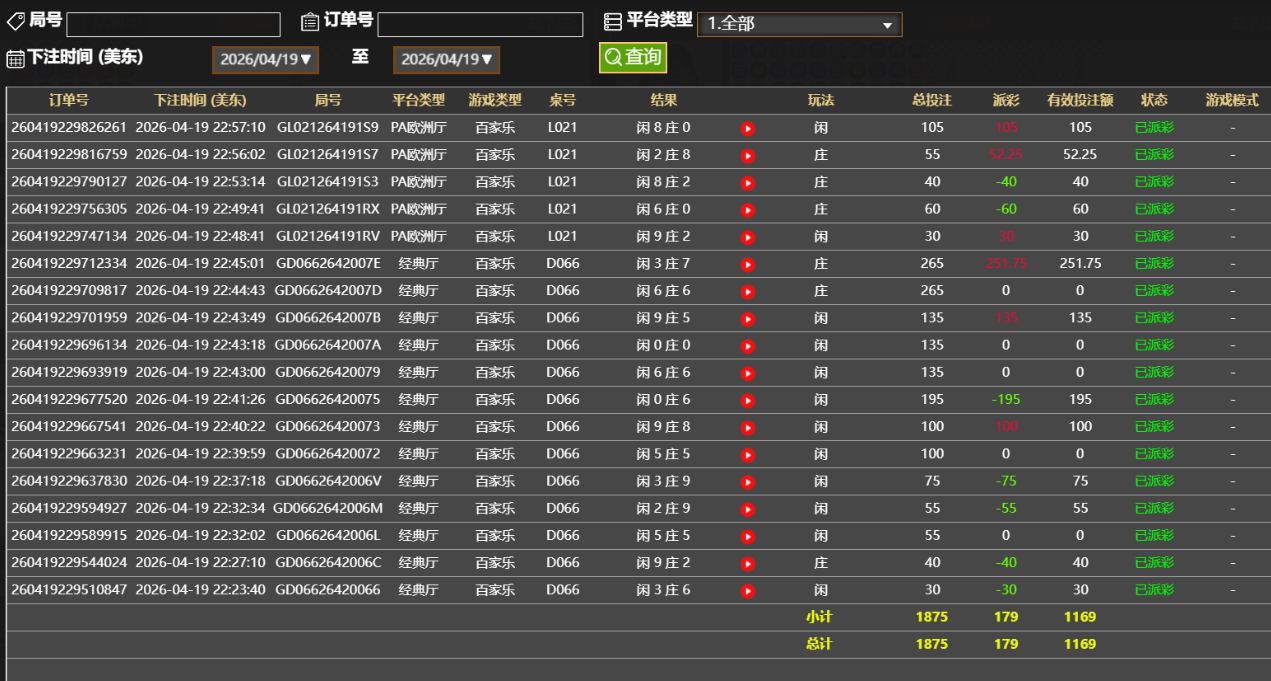Click bet time 2026-04-19 22:23:40
The height and width of the screenshot is (681, 1271).
(x=200, y=590)
